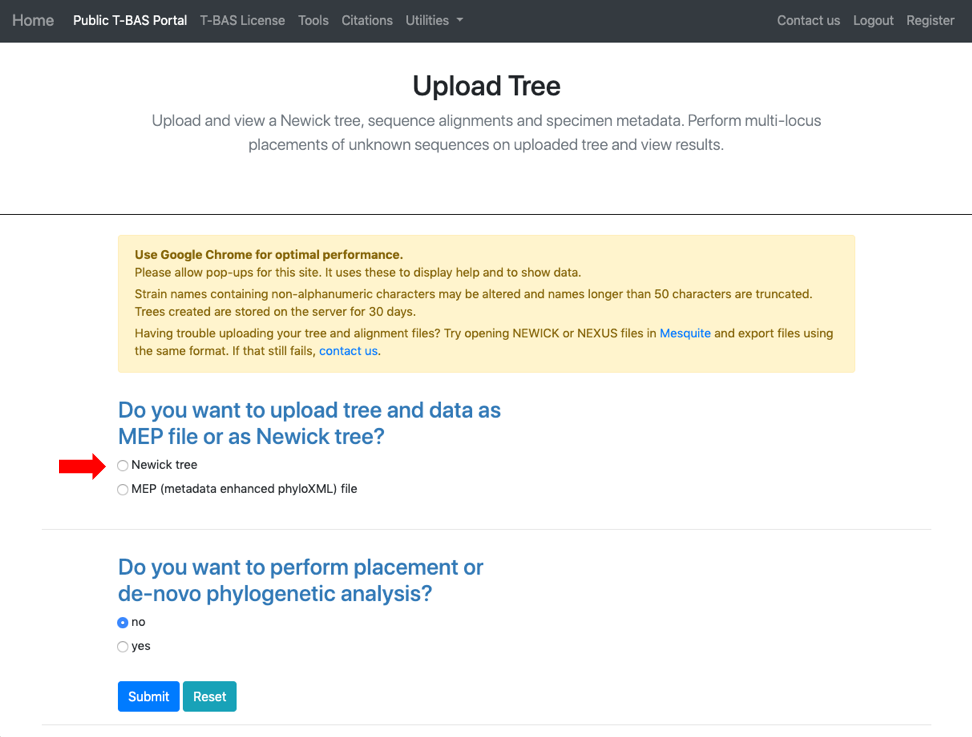This screenshot has height=737, width=972.
Task: Open the Register page
Action: (930, 20)
